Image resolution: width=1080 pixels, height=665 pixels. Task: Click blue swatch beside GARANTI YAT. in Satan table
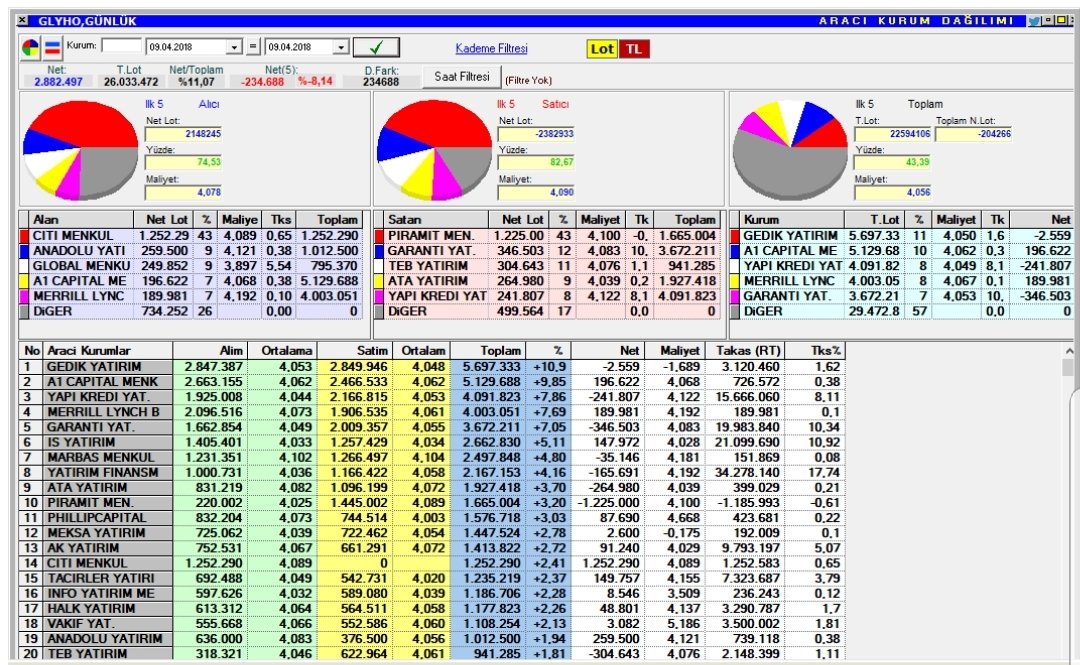coord(380,251)
